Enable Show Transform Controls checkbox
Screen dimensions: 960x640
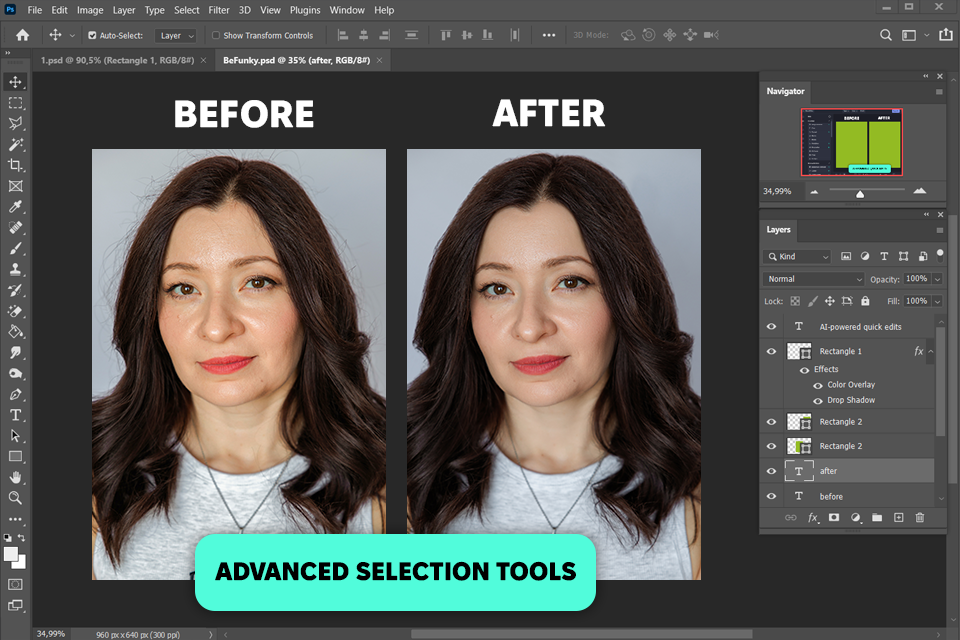coord(216,36)
